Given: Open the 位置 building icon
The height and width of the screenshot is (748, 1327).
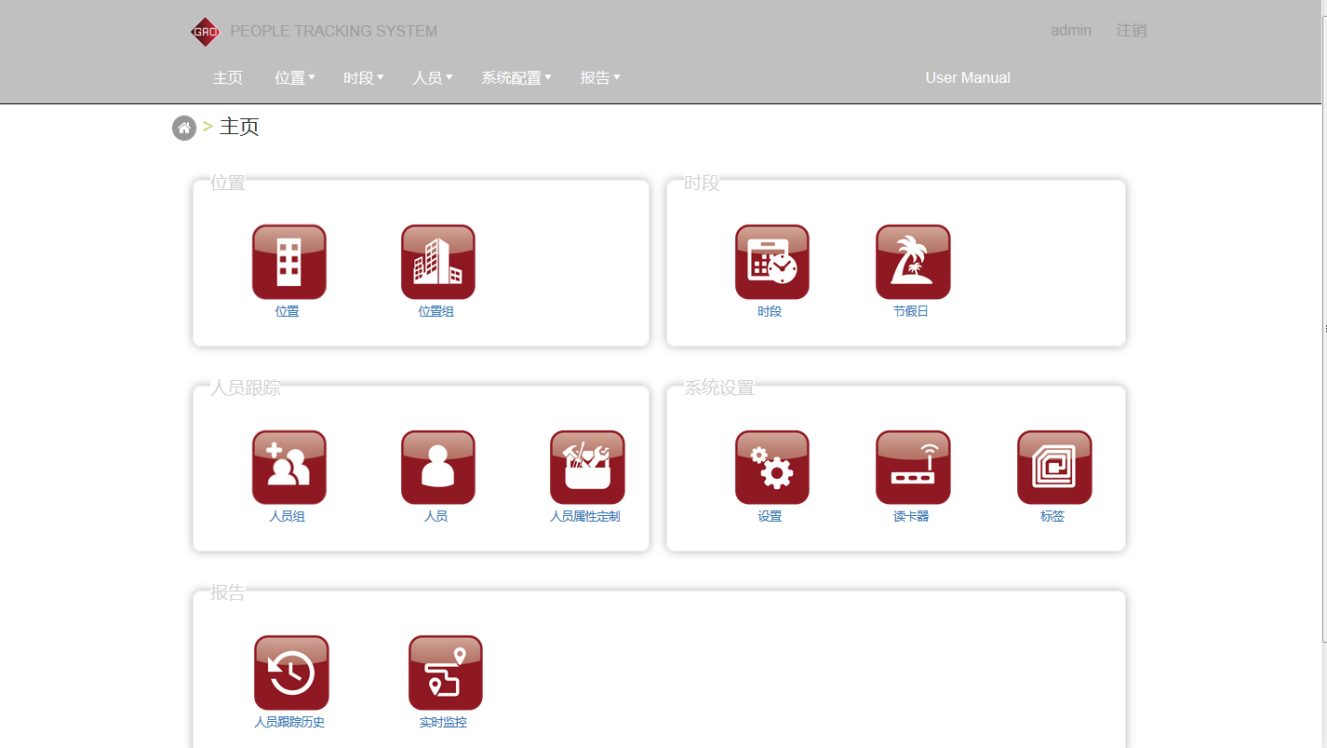Looking at the screenshot, I should 289,262.
